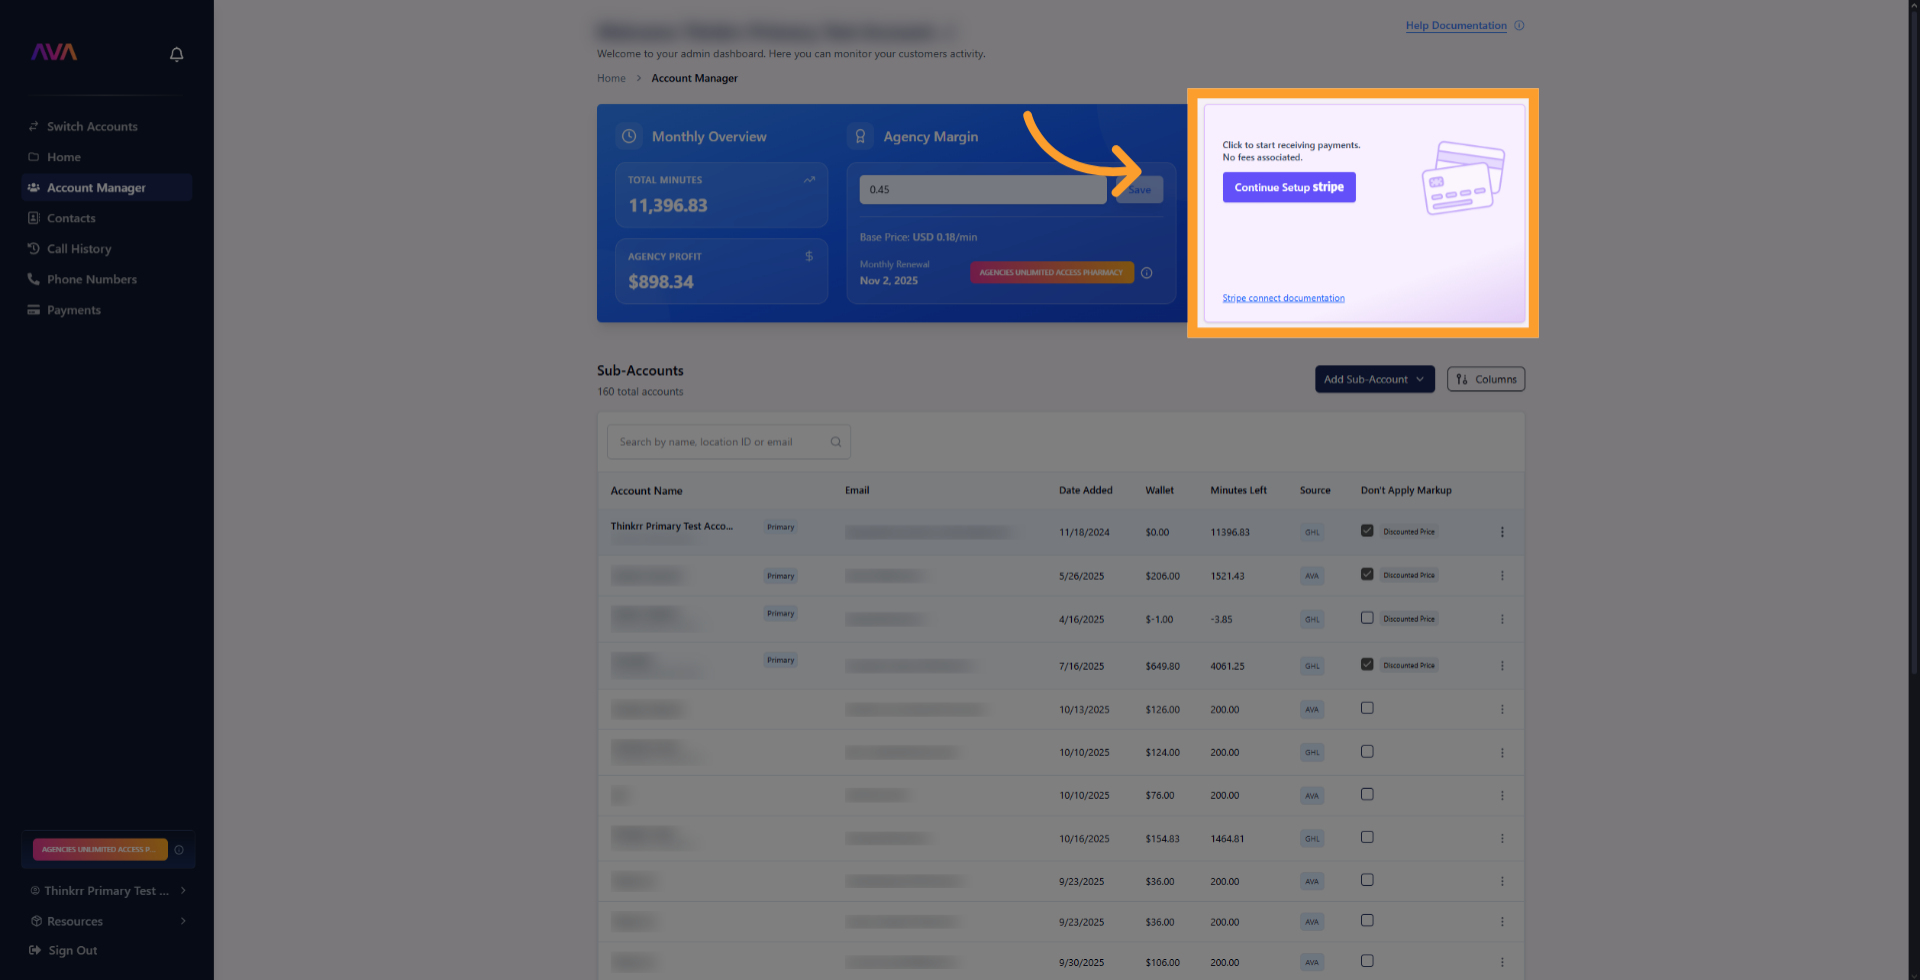The image size is (1920, 980).
Task: Toggle markup checkbox for $124.00 wallet row
Action: click(1367, 751)
